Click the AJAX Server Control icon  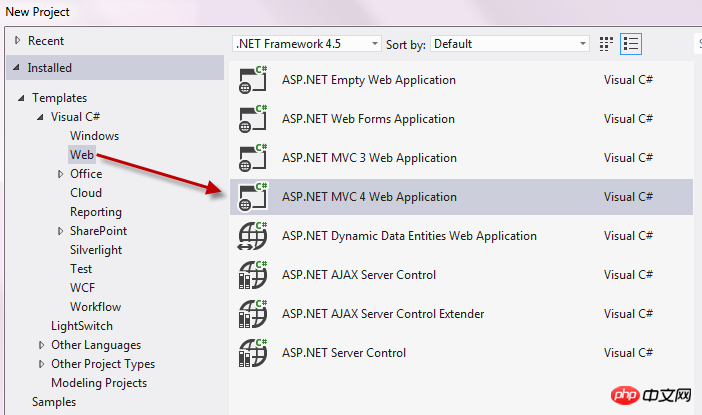253,274
